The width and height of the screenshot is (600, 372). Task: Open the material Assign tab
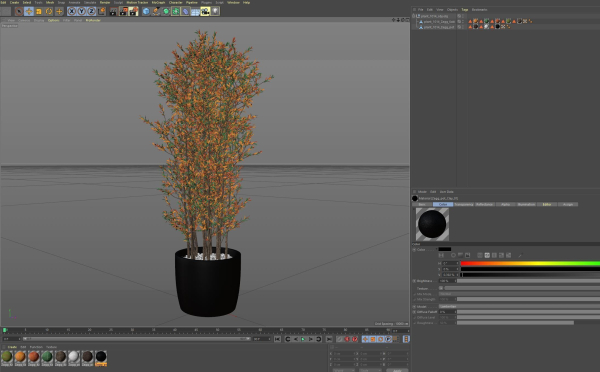[x=568, y=205]
